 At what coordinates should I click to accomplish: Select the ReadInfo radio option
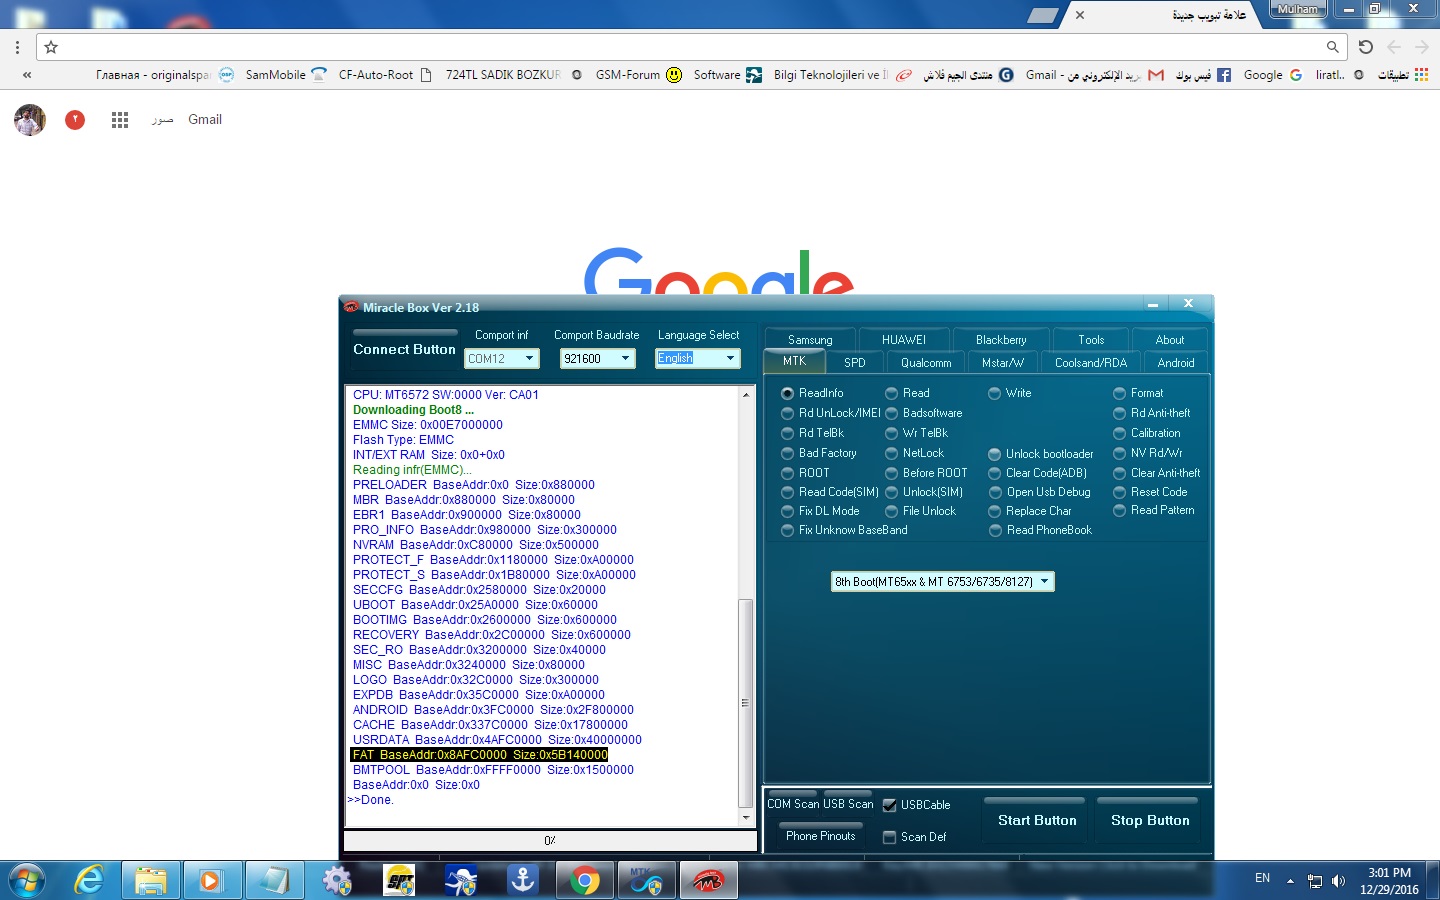click(x=813, y=394)
